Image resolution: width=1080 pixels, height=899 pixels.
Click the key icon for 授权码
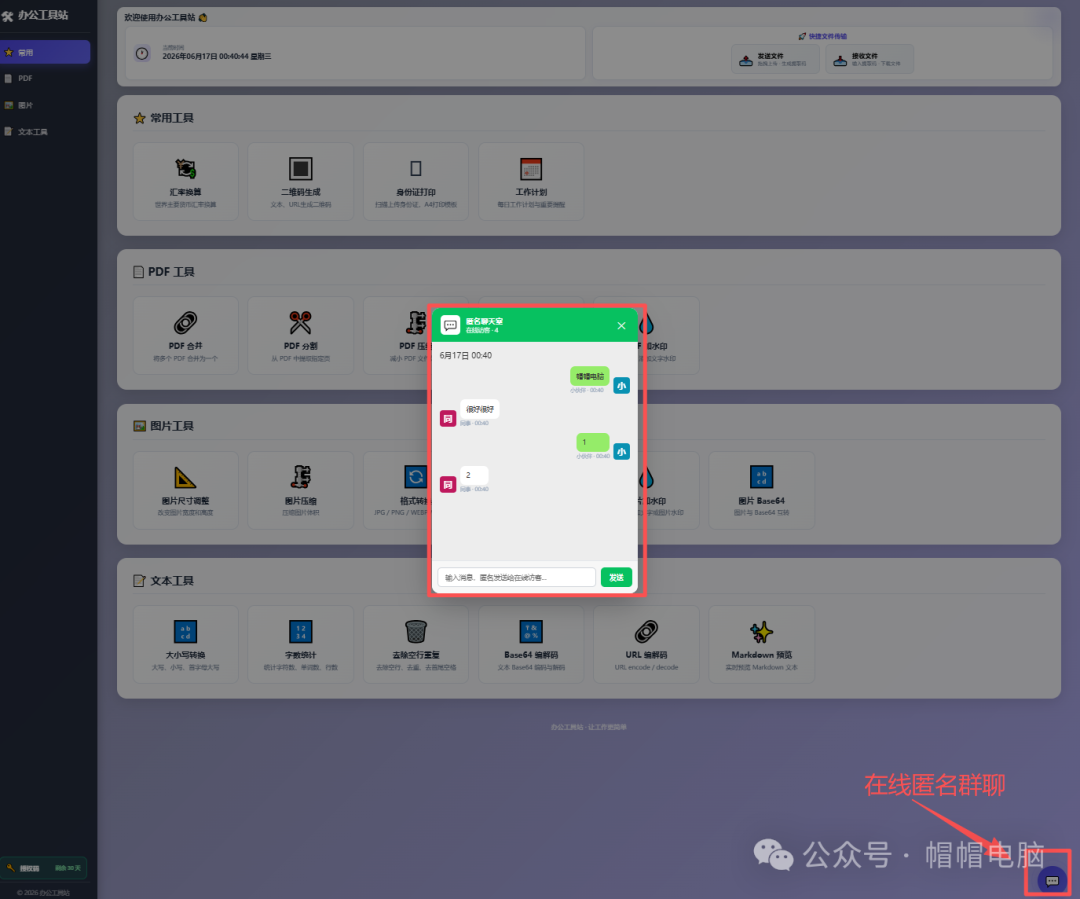10,868
